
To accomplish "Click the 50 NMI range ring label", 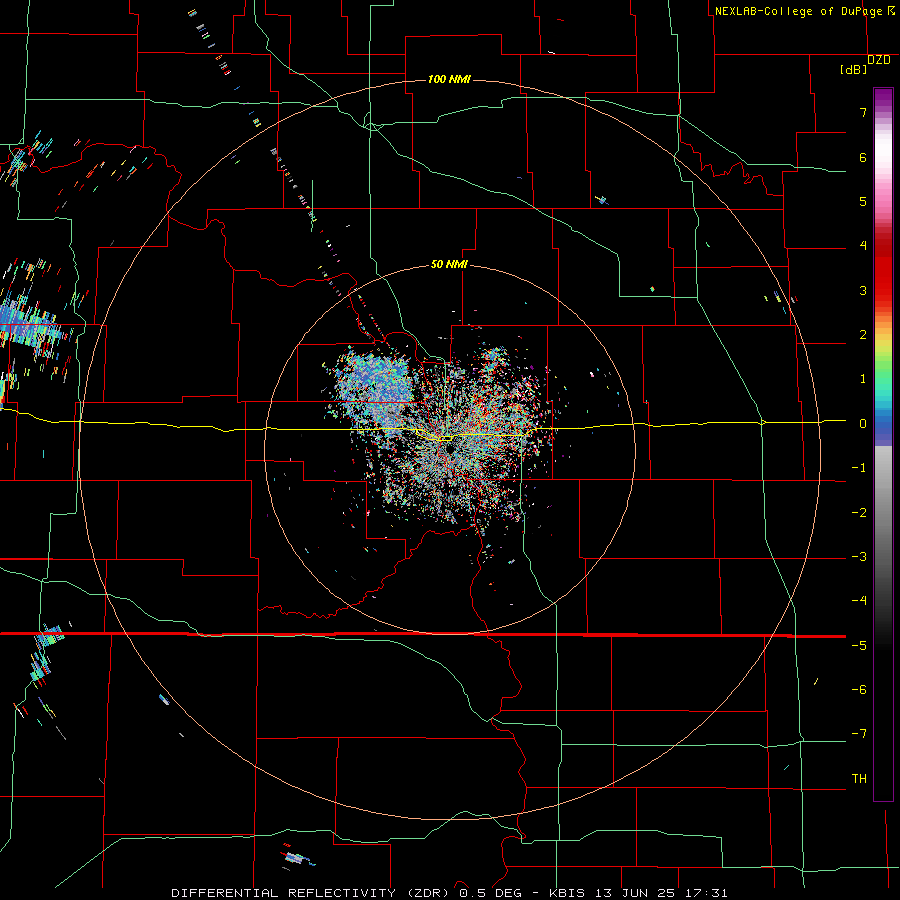I will coord(449,264).
